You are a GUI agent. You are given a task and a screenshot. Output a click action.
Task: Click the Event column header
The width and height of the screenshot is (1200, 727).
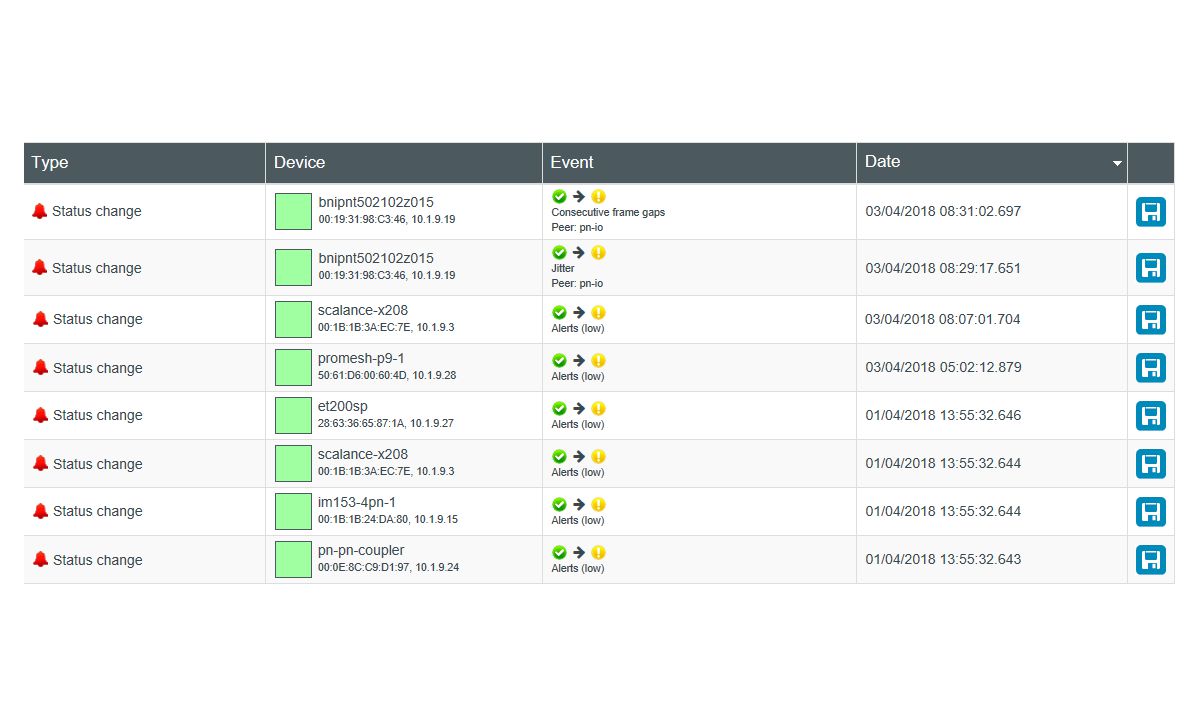pyautogui.click(x=572, y=162)
